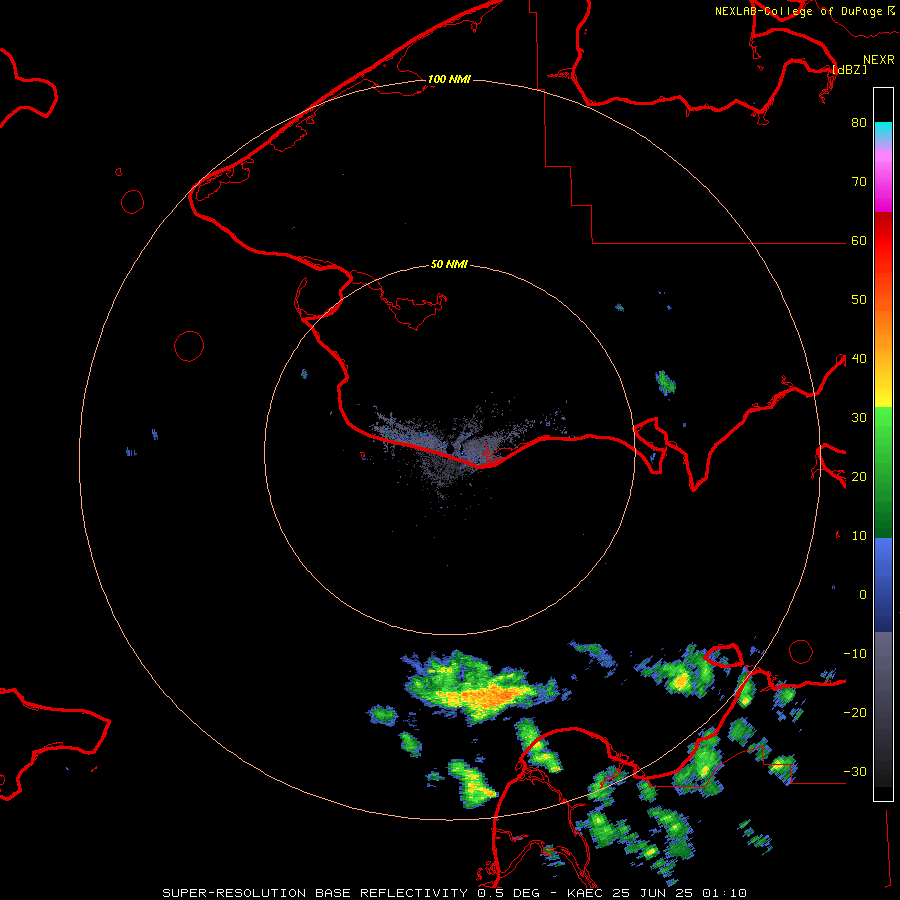Click the -30 value on the dBZ scale
The width and height of the screenshot is (900, 900).
point(855,772)
